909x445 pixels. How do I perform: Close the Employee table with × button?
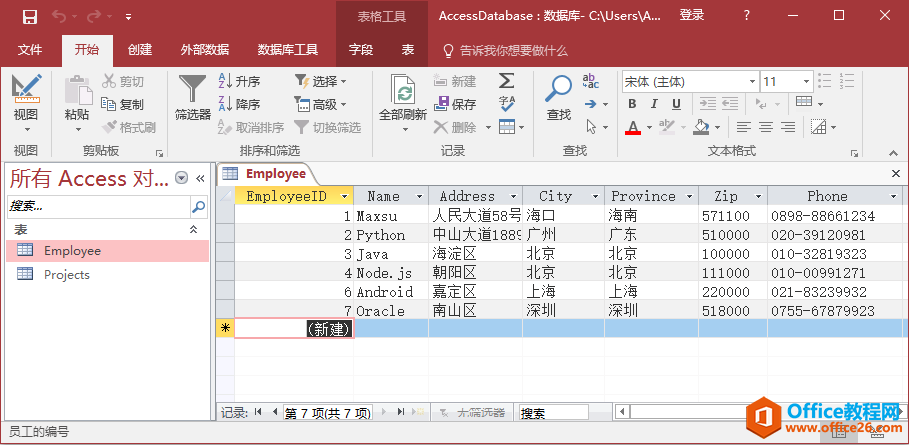coord(896,173)
